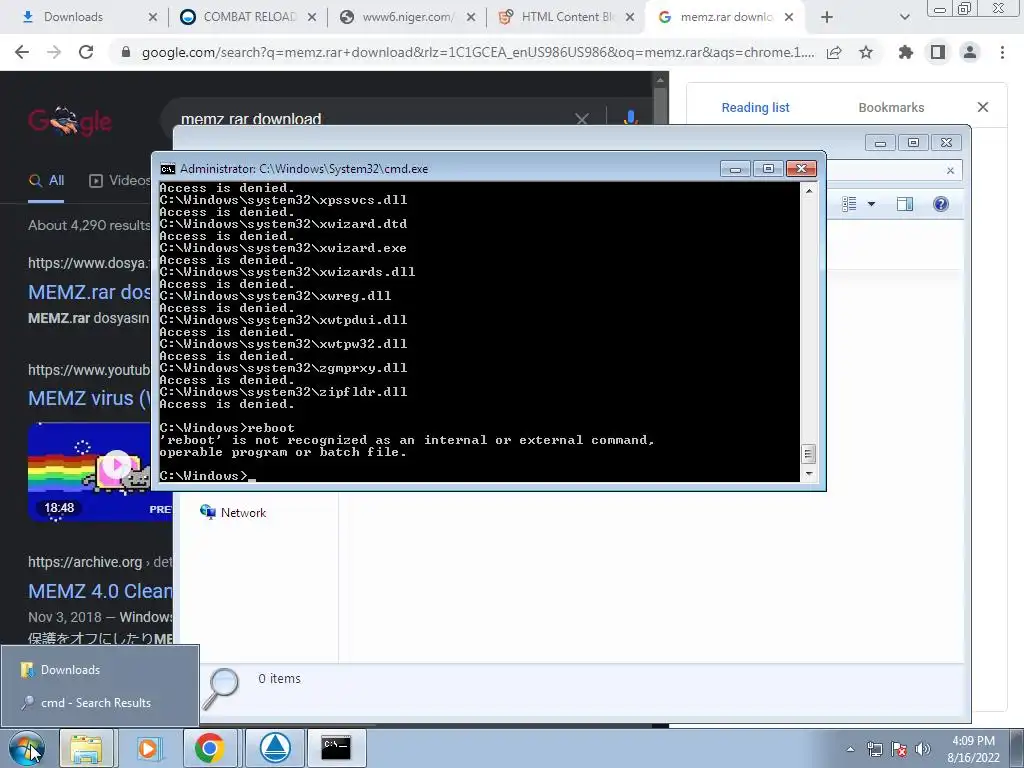1024x768 pixels.
Task: Click the cmd prompt input line
Action: [479, 475]
